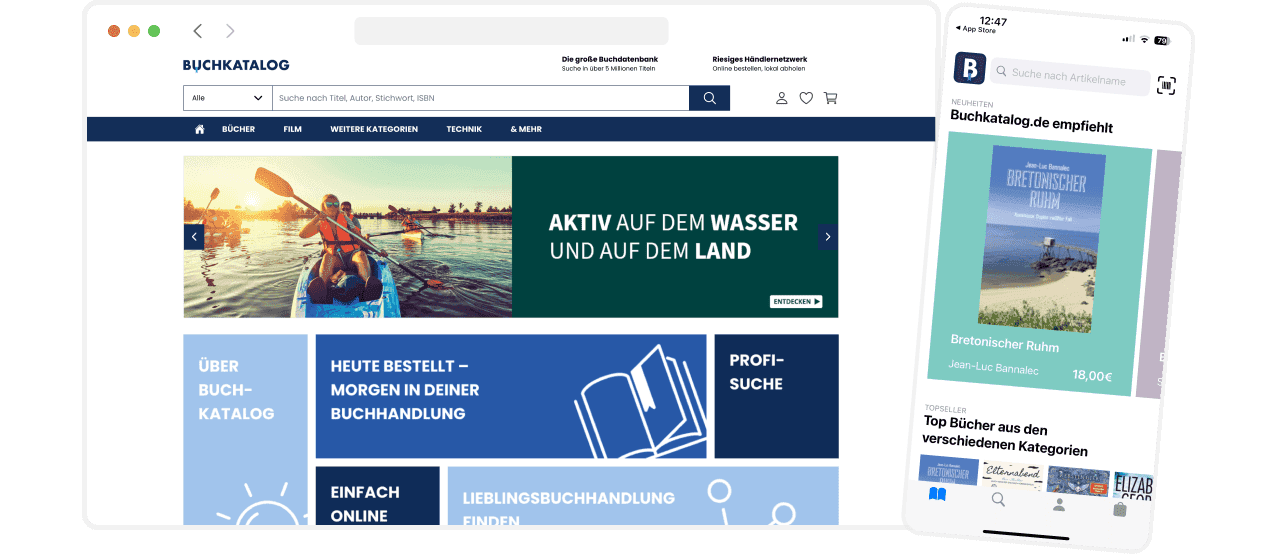Focus the 'Suche nach Titel, Autor' search field
Image resolution: width=1280 pixels, height=554 pixels.
pos(481,98)
